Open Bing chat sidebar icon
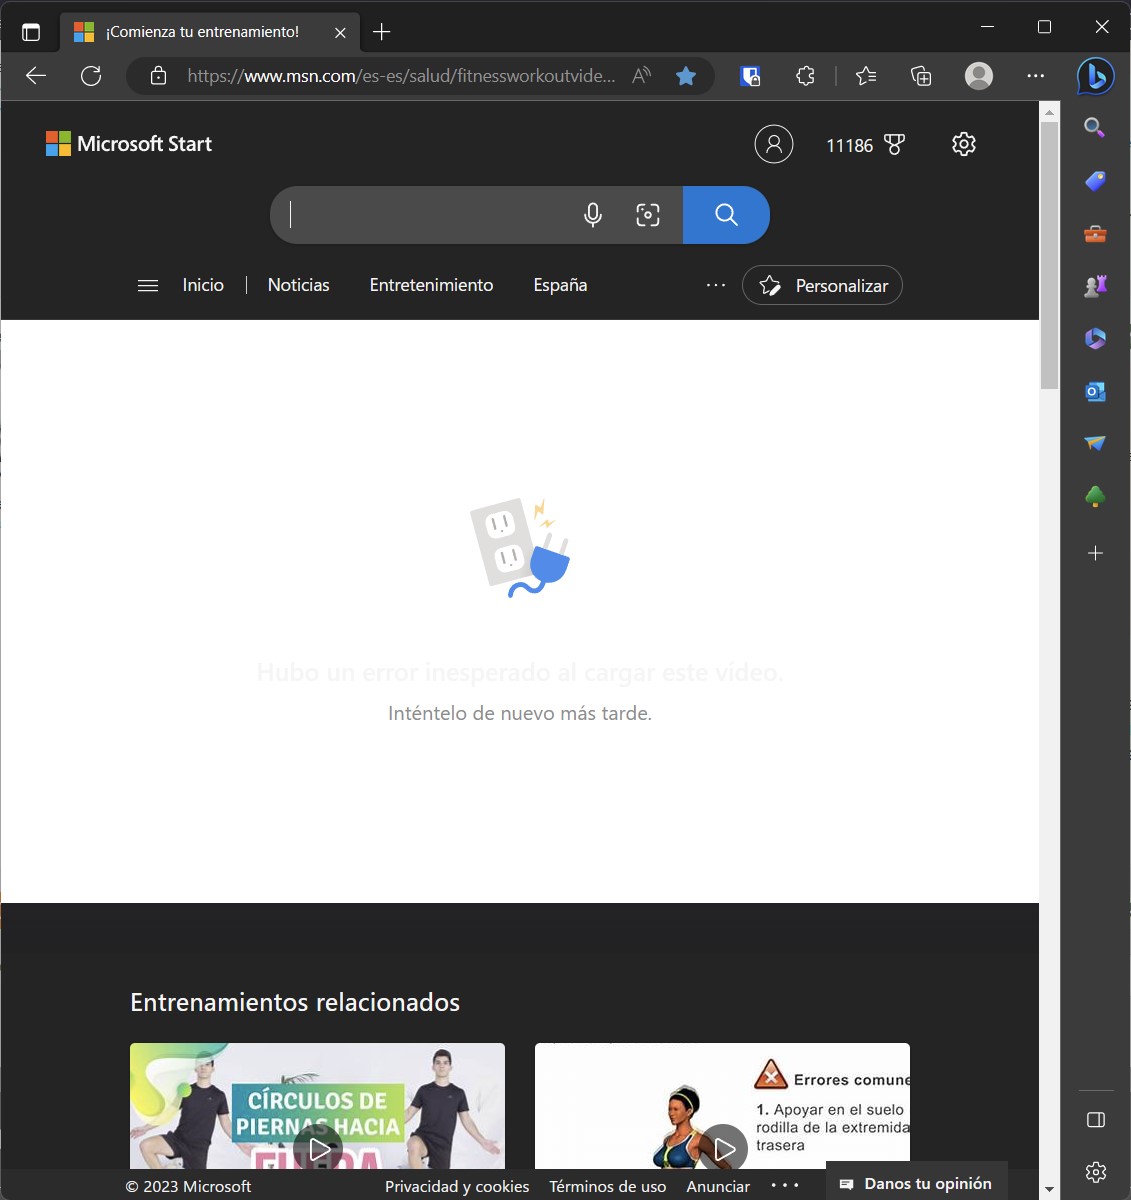 click(1095, 76)
